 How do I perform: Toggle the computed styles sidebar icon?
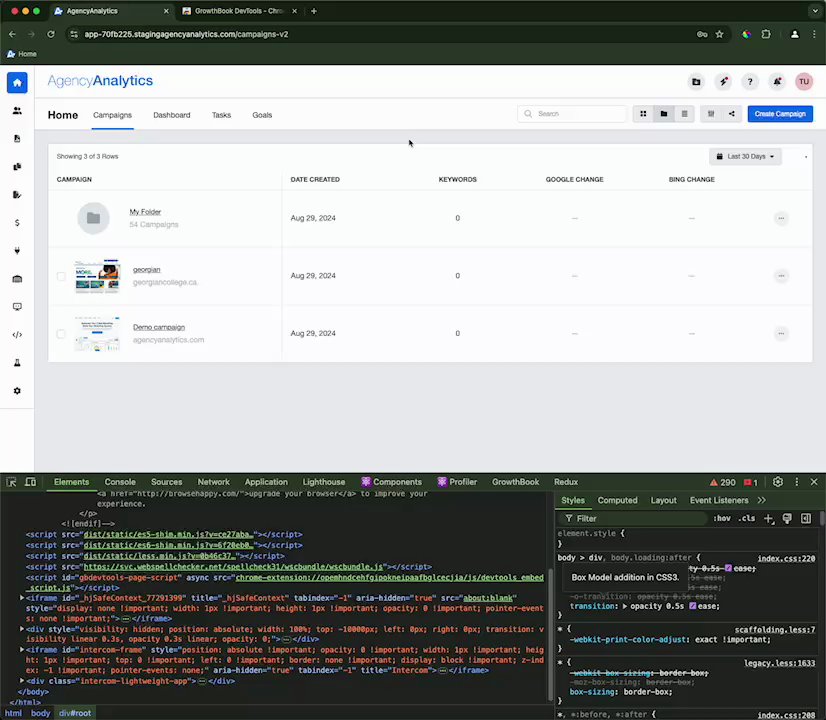(x=806, y=519)
